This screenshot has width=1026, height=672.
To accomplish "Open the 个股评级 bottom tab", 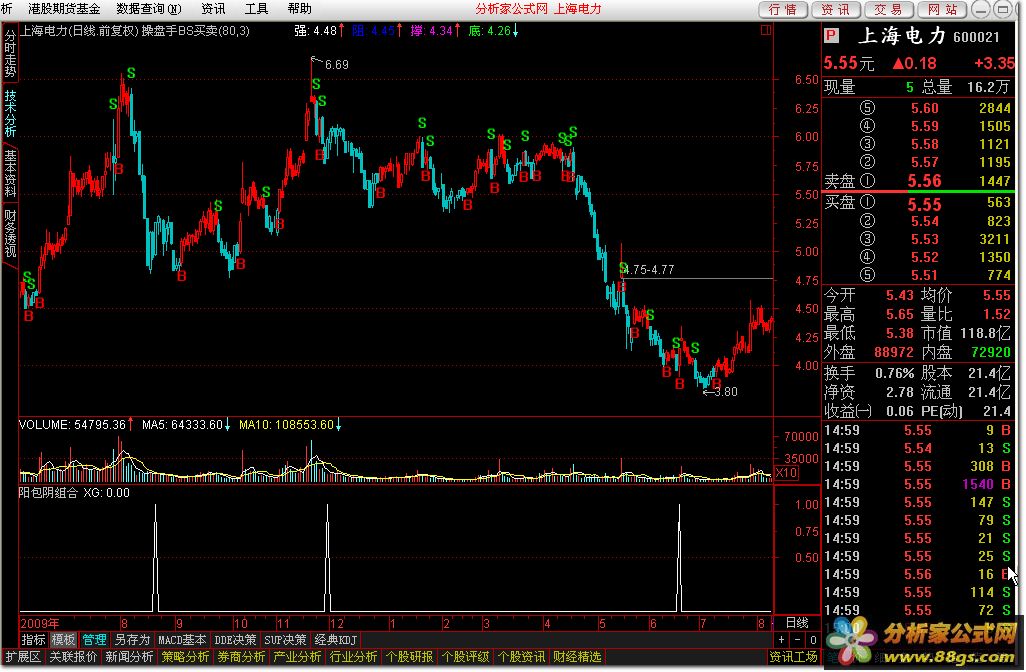I will [465, 657].
